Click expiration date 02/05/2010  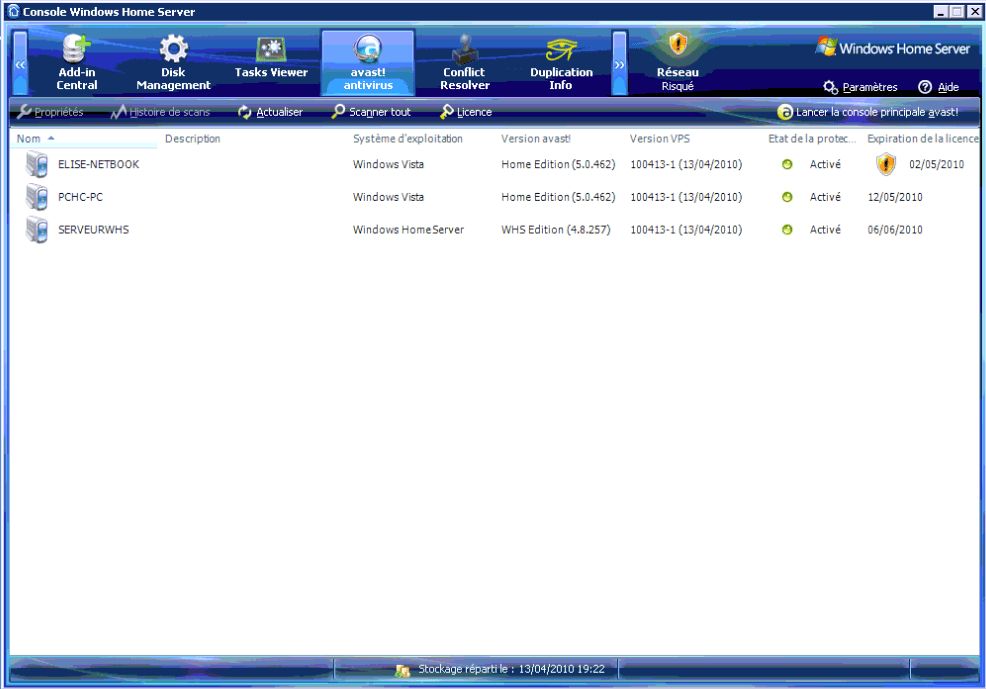click(x=936, y=165)
